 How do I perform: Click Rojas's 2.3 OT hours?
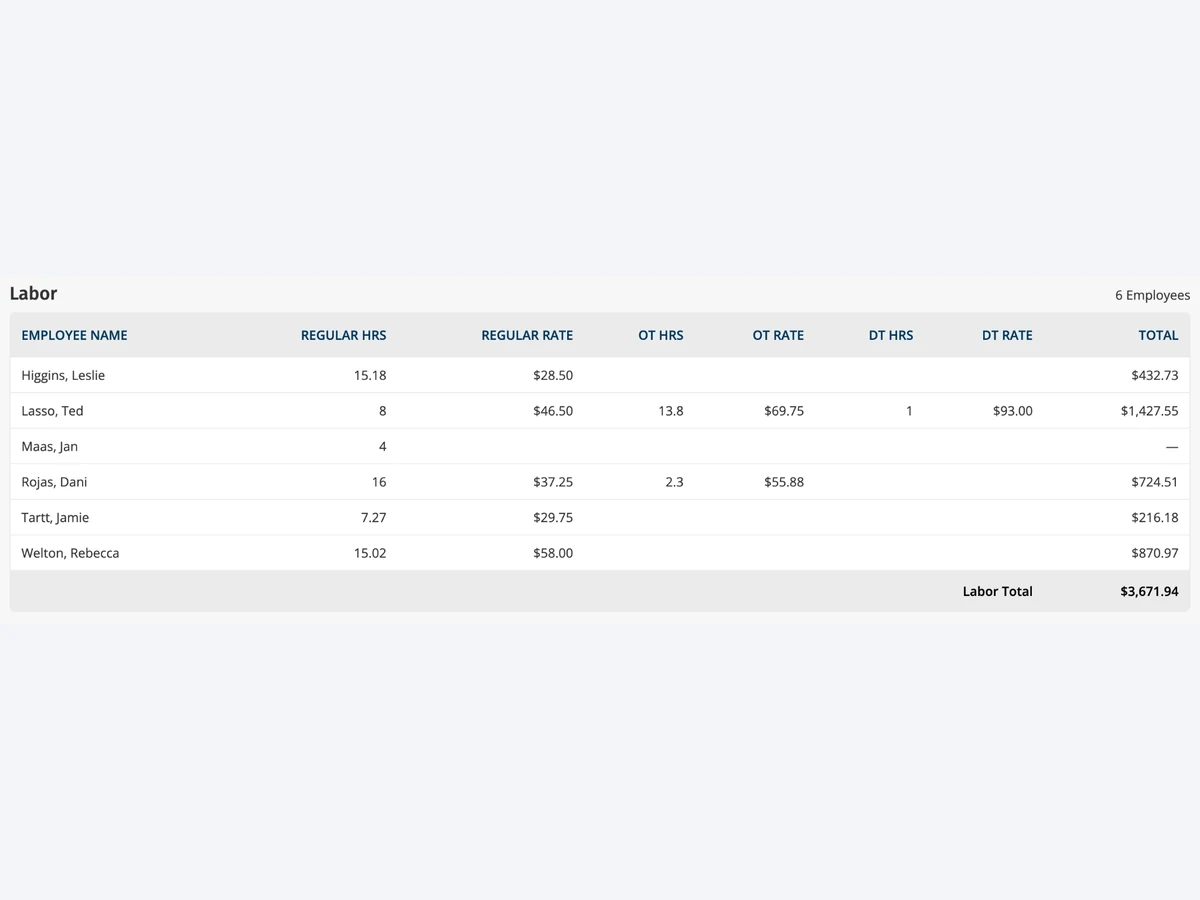pos(674,482)
